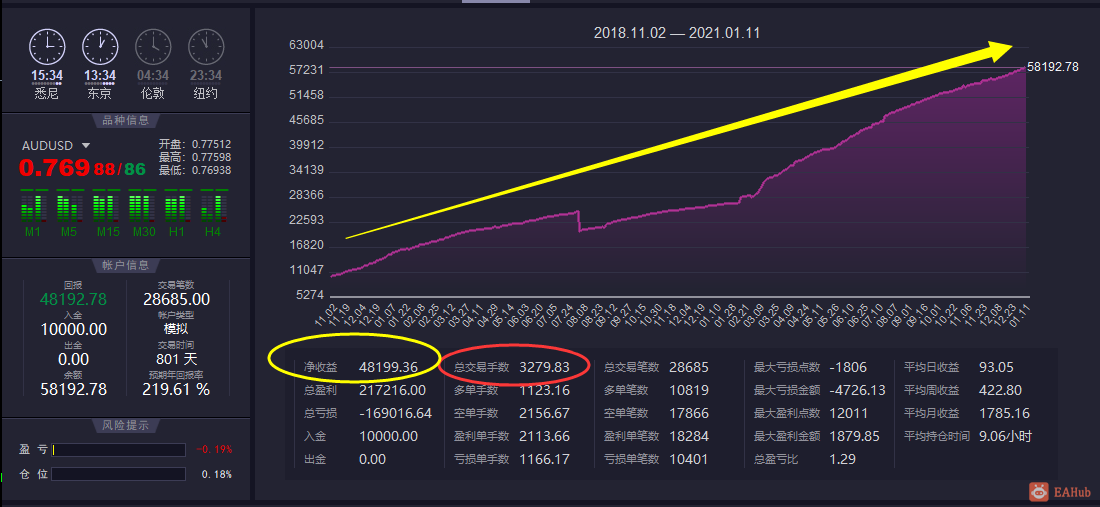This screenshot has height=507, width=1100.
Task: Select the H1 timeframe signal bars
Action: (177, 205)
